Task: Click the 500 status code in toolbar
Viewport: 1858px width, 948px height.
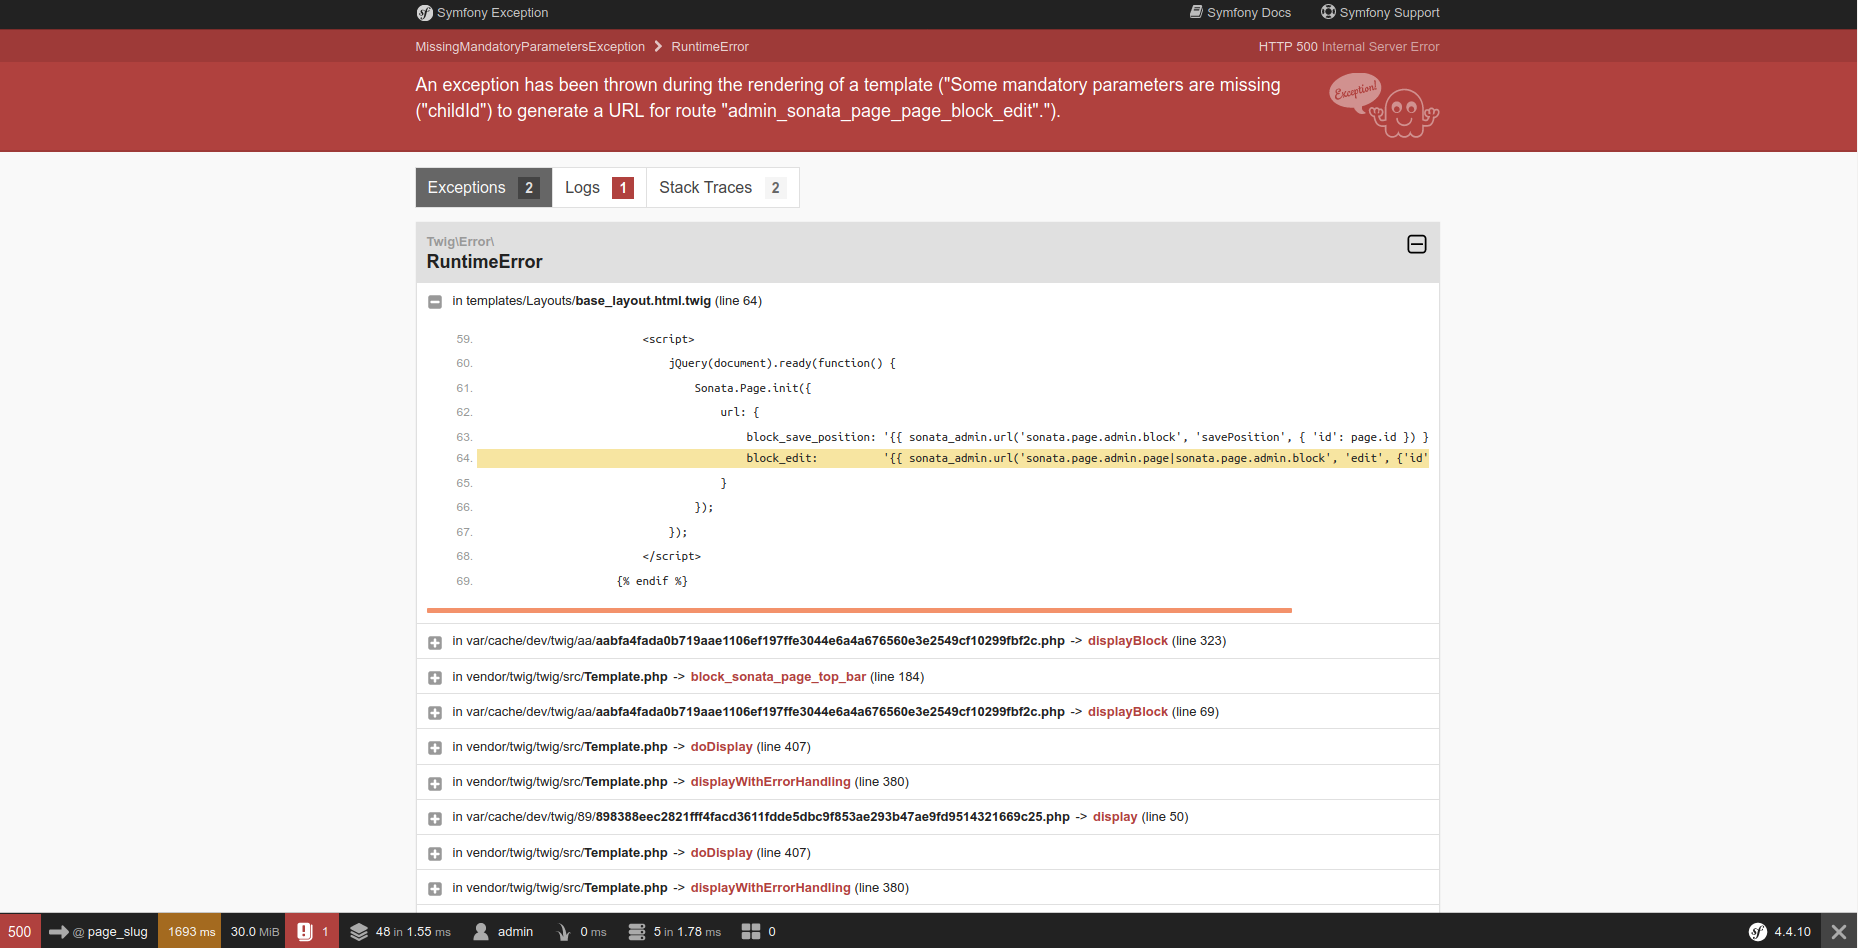Action: pos(20,931)
